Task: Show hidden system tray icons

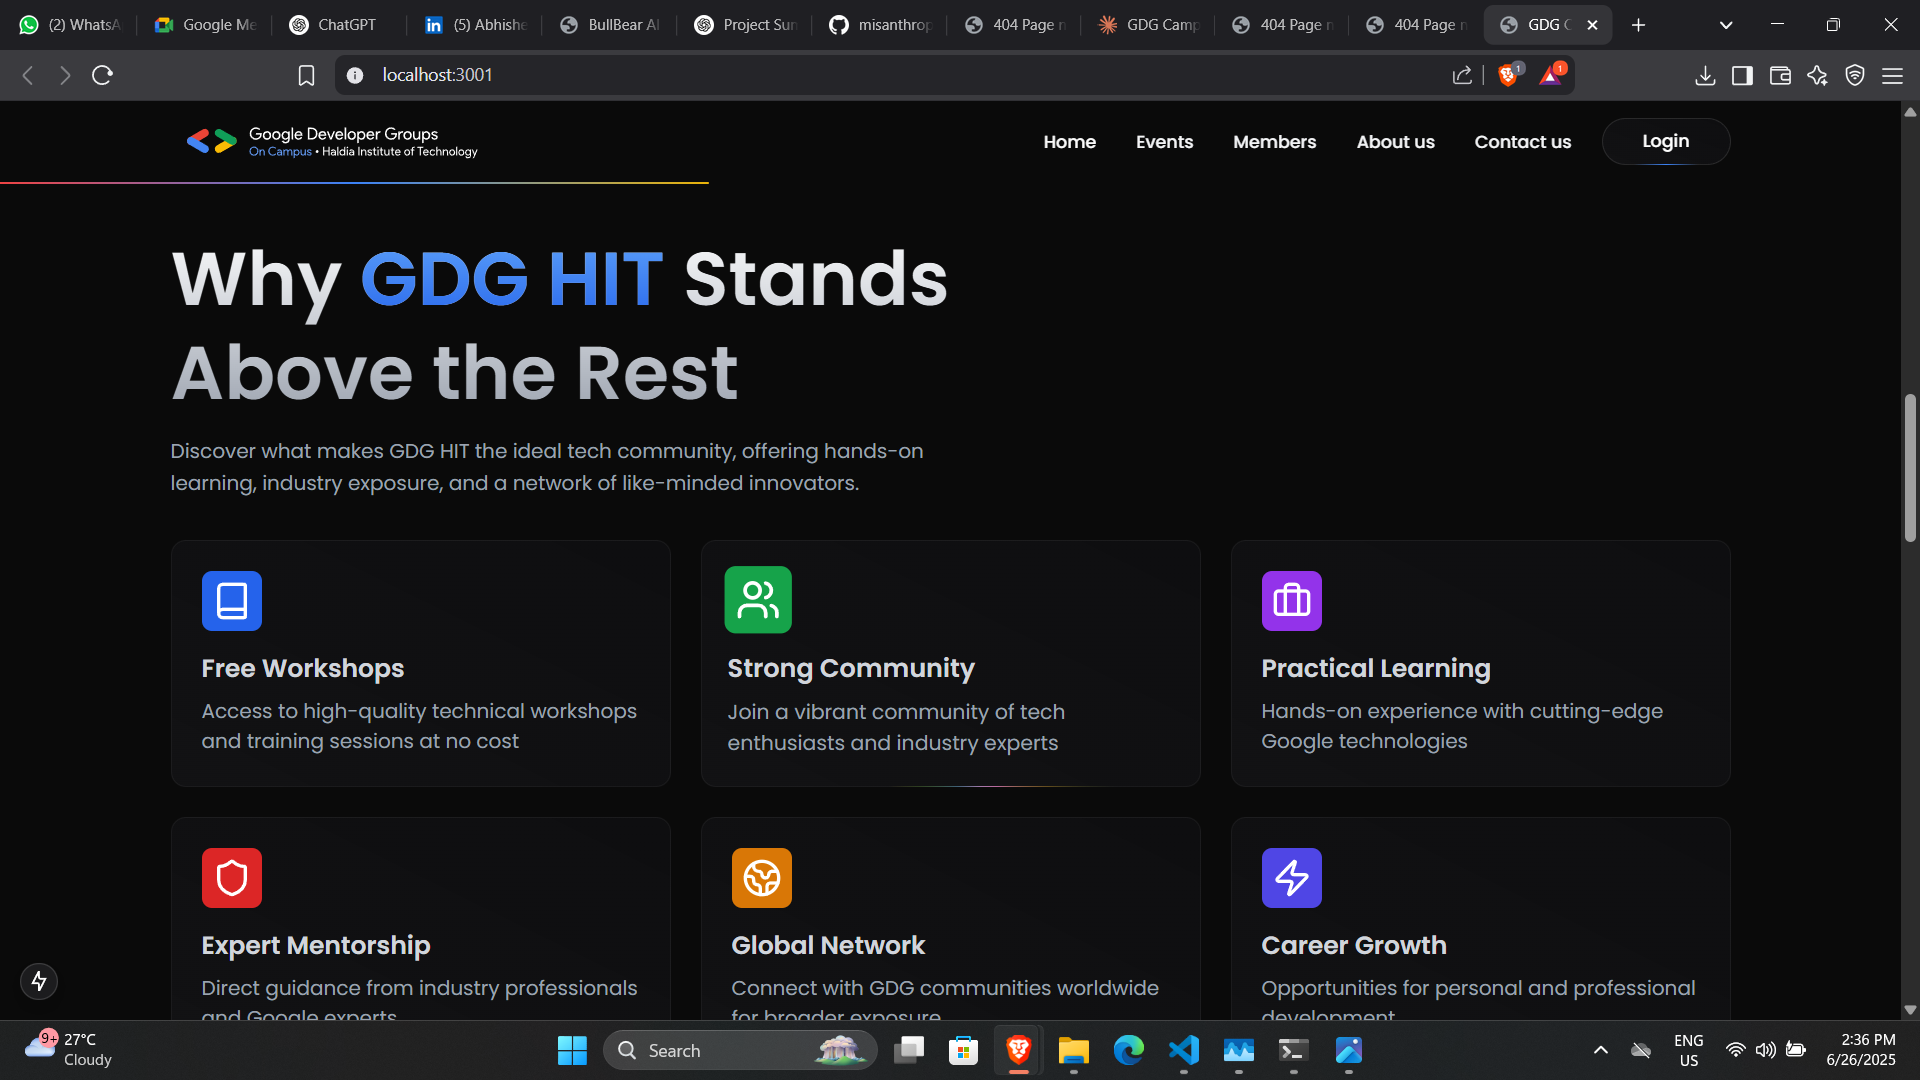Action: (x=1601, y=1050)
